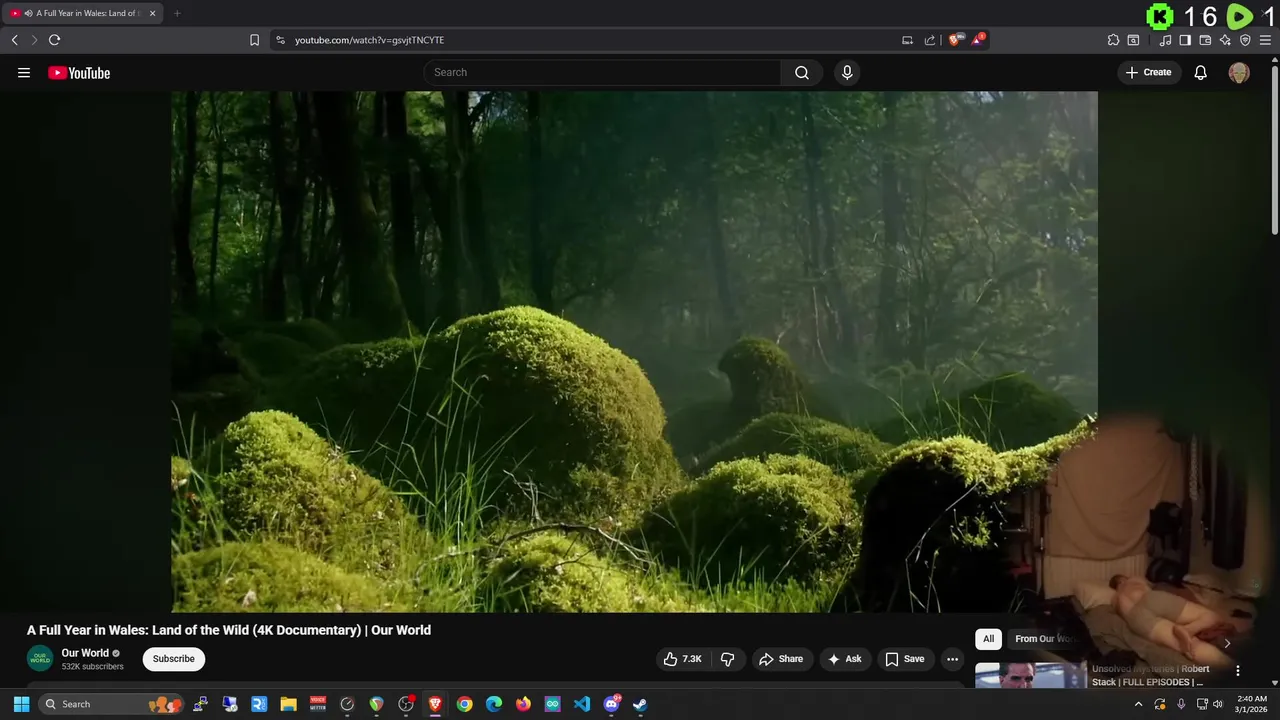Share the Wales documentary video
Image resolution: width=1280 pixels, height=720 pixels.
781,659
